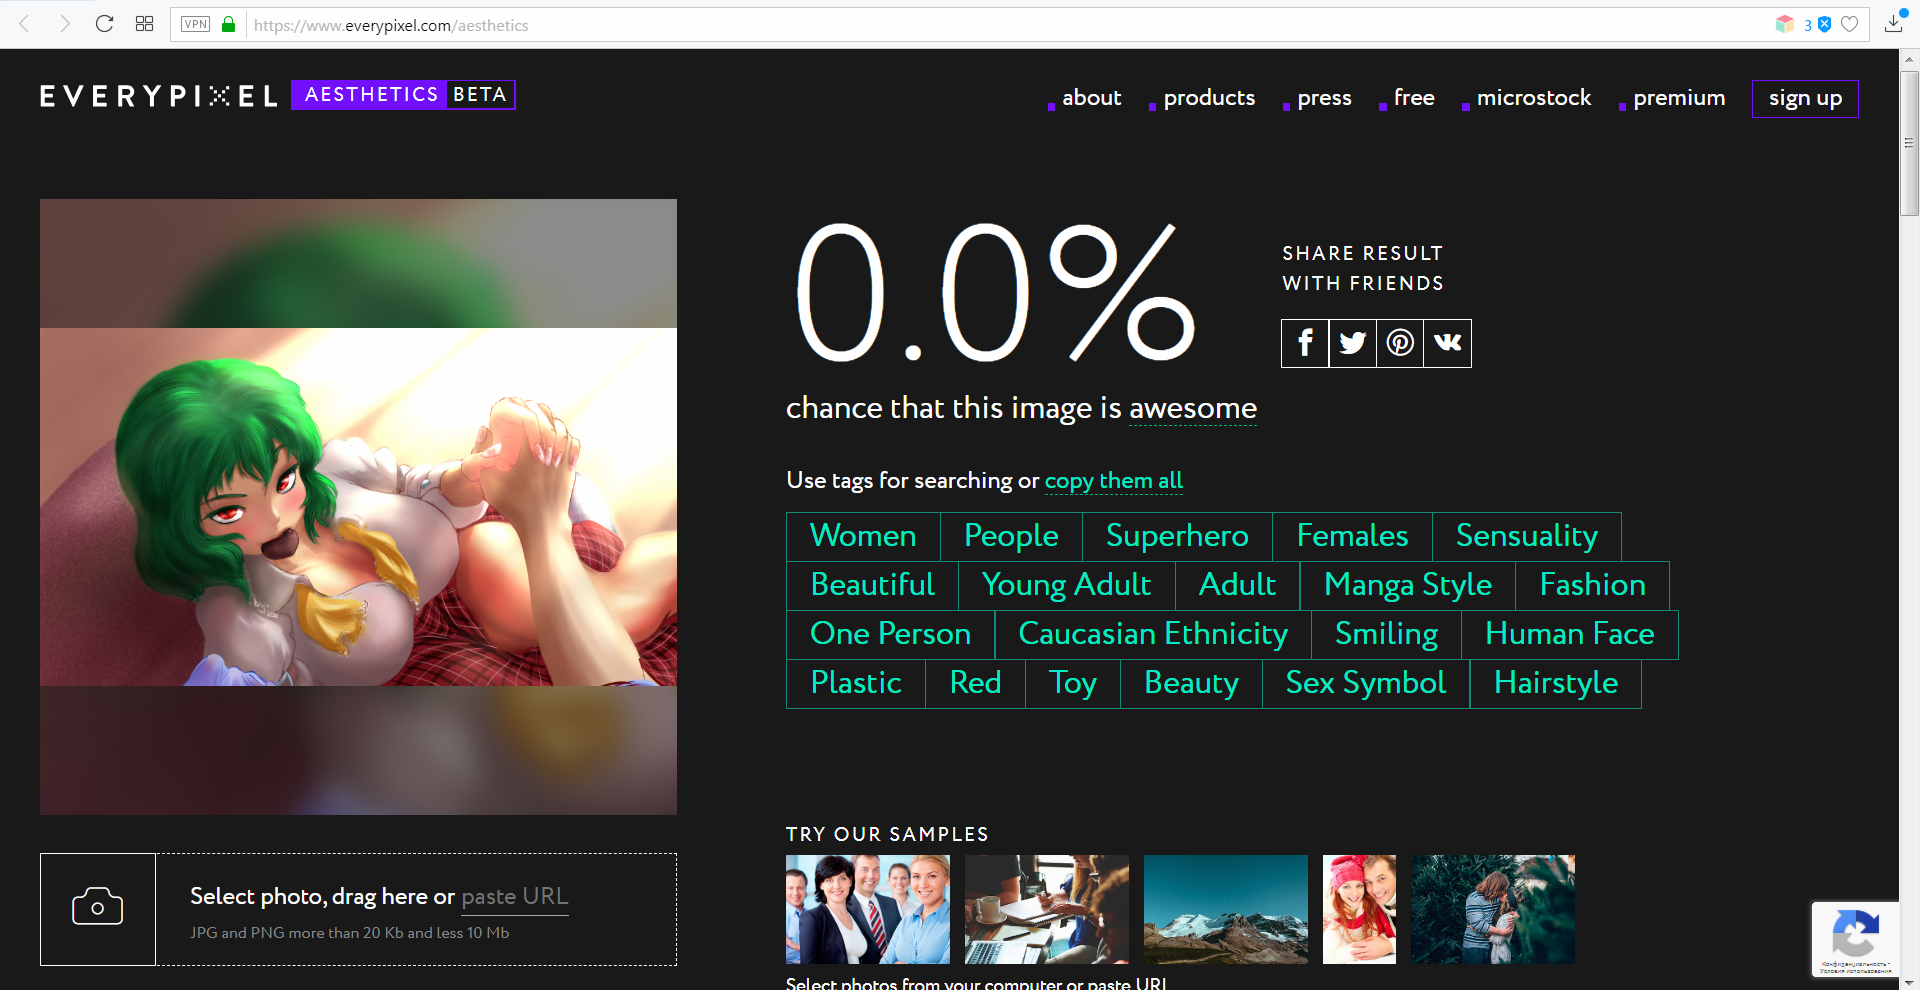Click the sign up button

click(1805, 98)
